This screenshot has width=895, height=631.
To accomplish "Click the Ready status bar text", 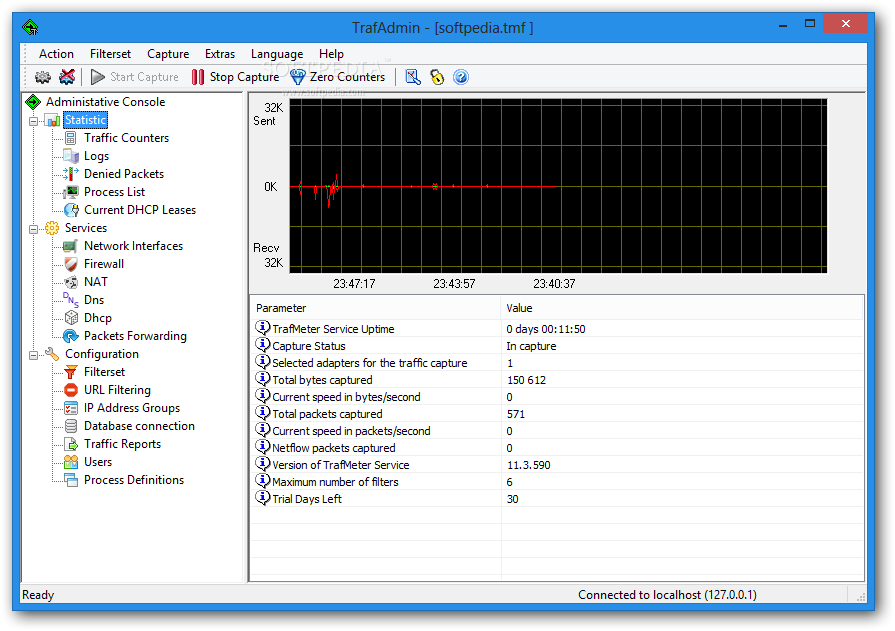I will [x=38, y=595].
